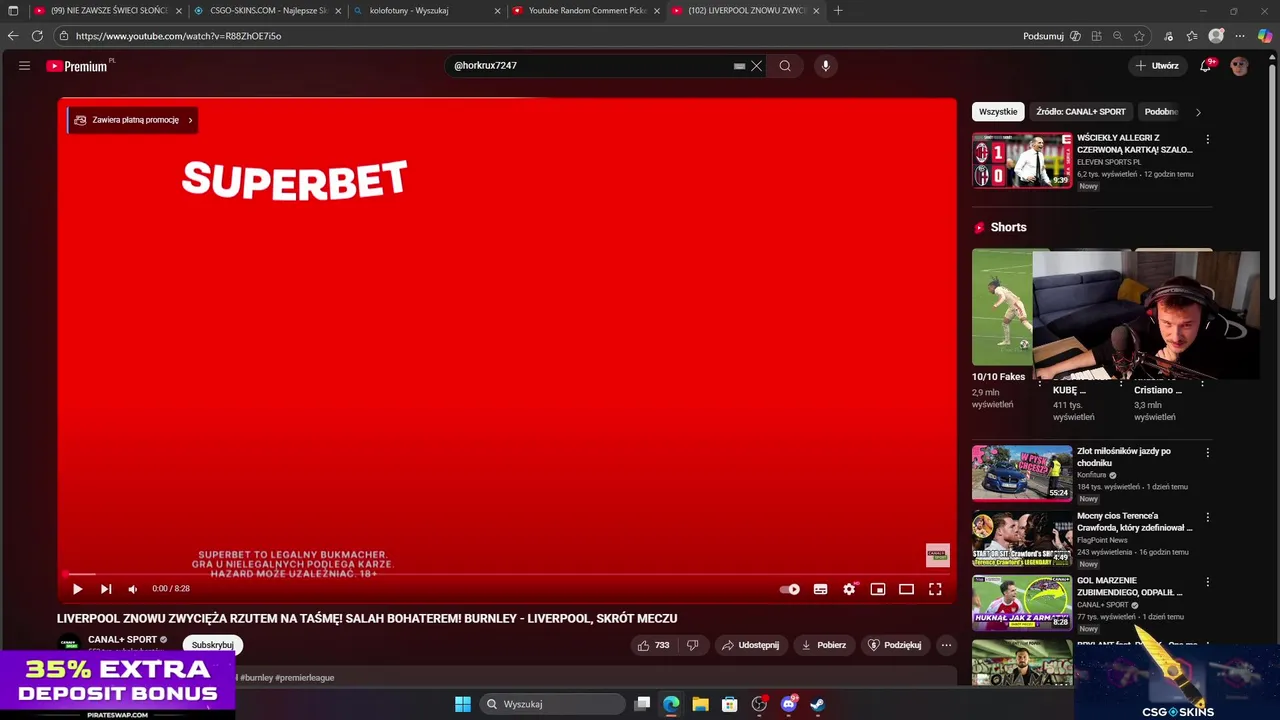Screen dimensions: 1280x720
Task: Open options for Mocny cios Terence'a video
Action: tap(1207, 518)
